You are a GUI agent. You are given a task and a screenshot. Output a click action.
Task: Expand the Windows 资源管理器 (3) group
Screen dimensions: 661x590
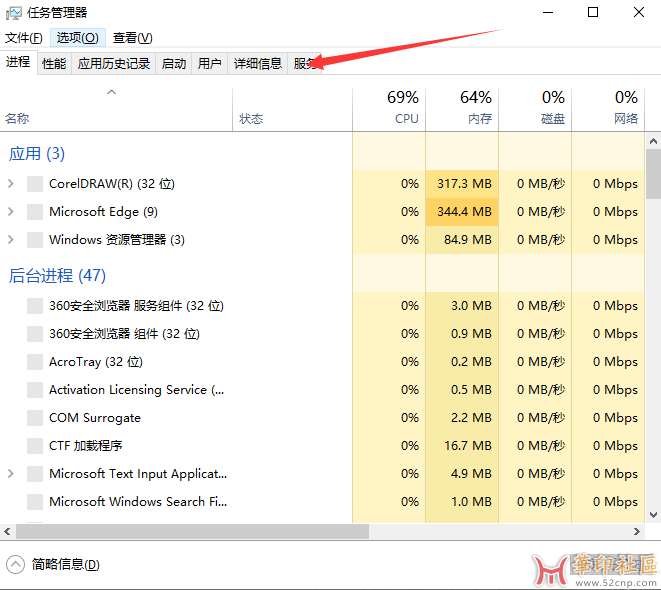(x=11, y=240)
